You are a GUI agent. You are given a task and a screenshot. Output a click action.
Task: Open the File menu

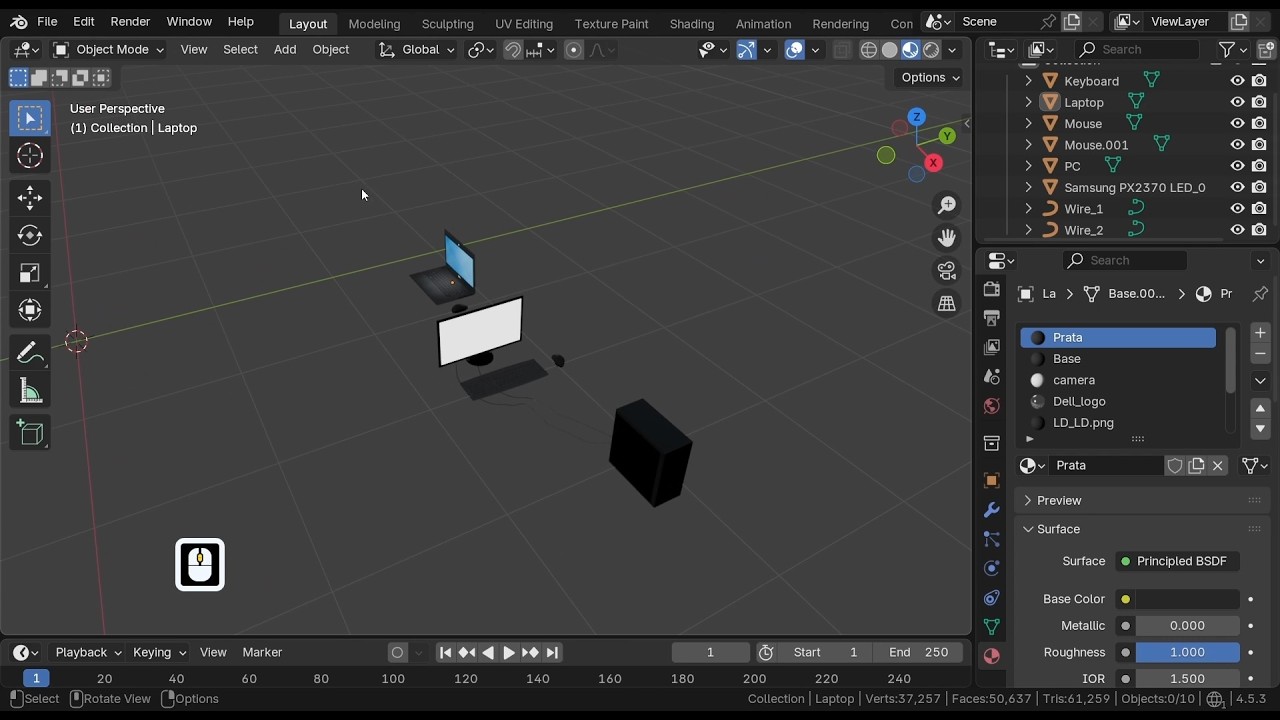pyautogui.click(x=47, y=22)
